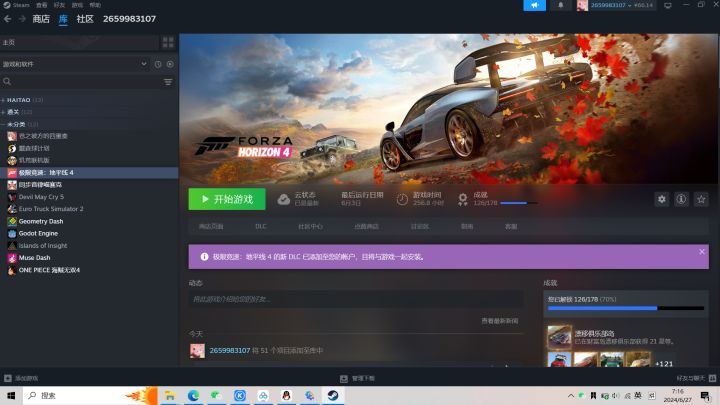Open the DLC tab under the play bar
Image resolution: width=720 pixels, height=405 pixels.
(x=261, y=226)
